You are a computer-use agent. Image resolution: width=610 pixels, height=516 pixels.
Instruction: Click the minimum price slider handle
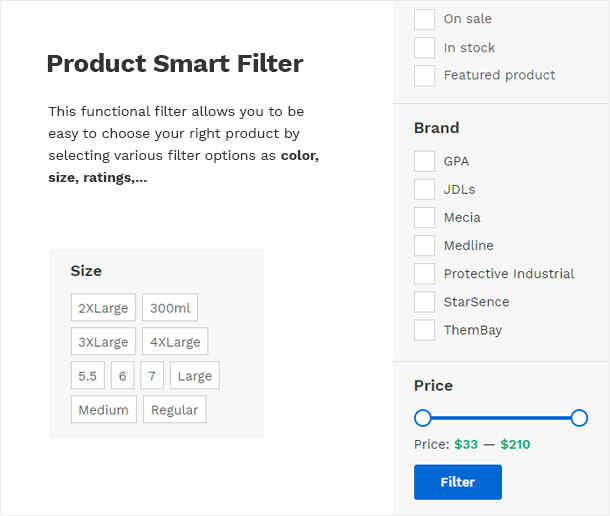pyautogui.click(x=423, y=418)
